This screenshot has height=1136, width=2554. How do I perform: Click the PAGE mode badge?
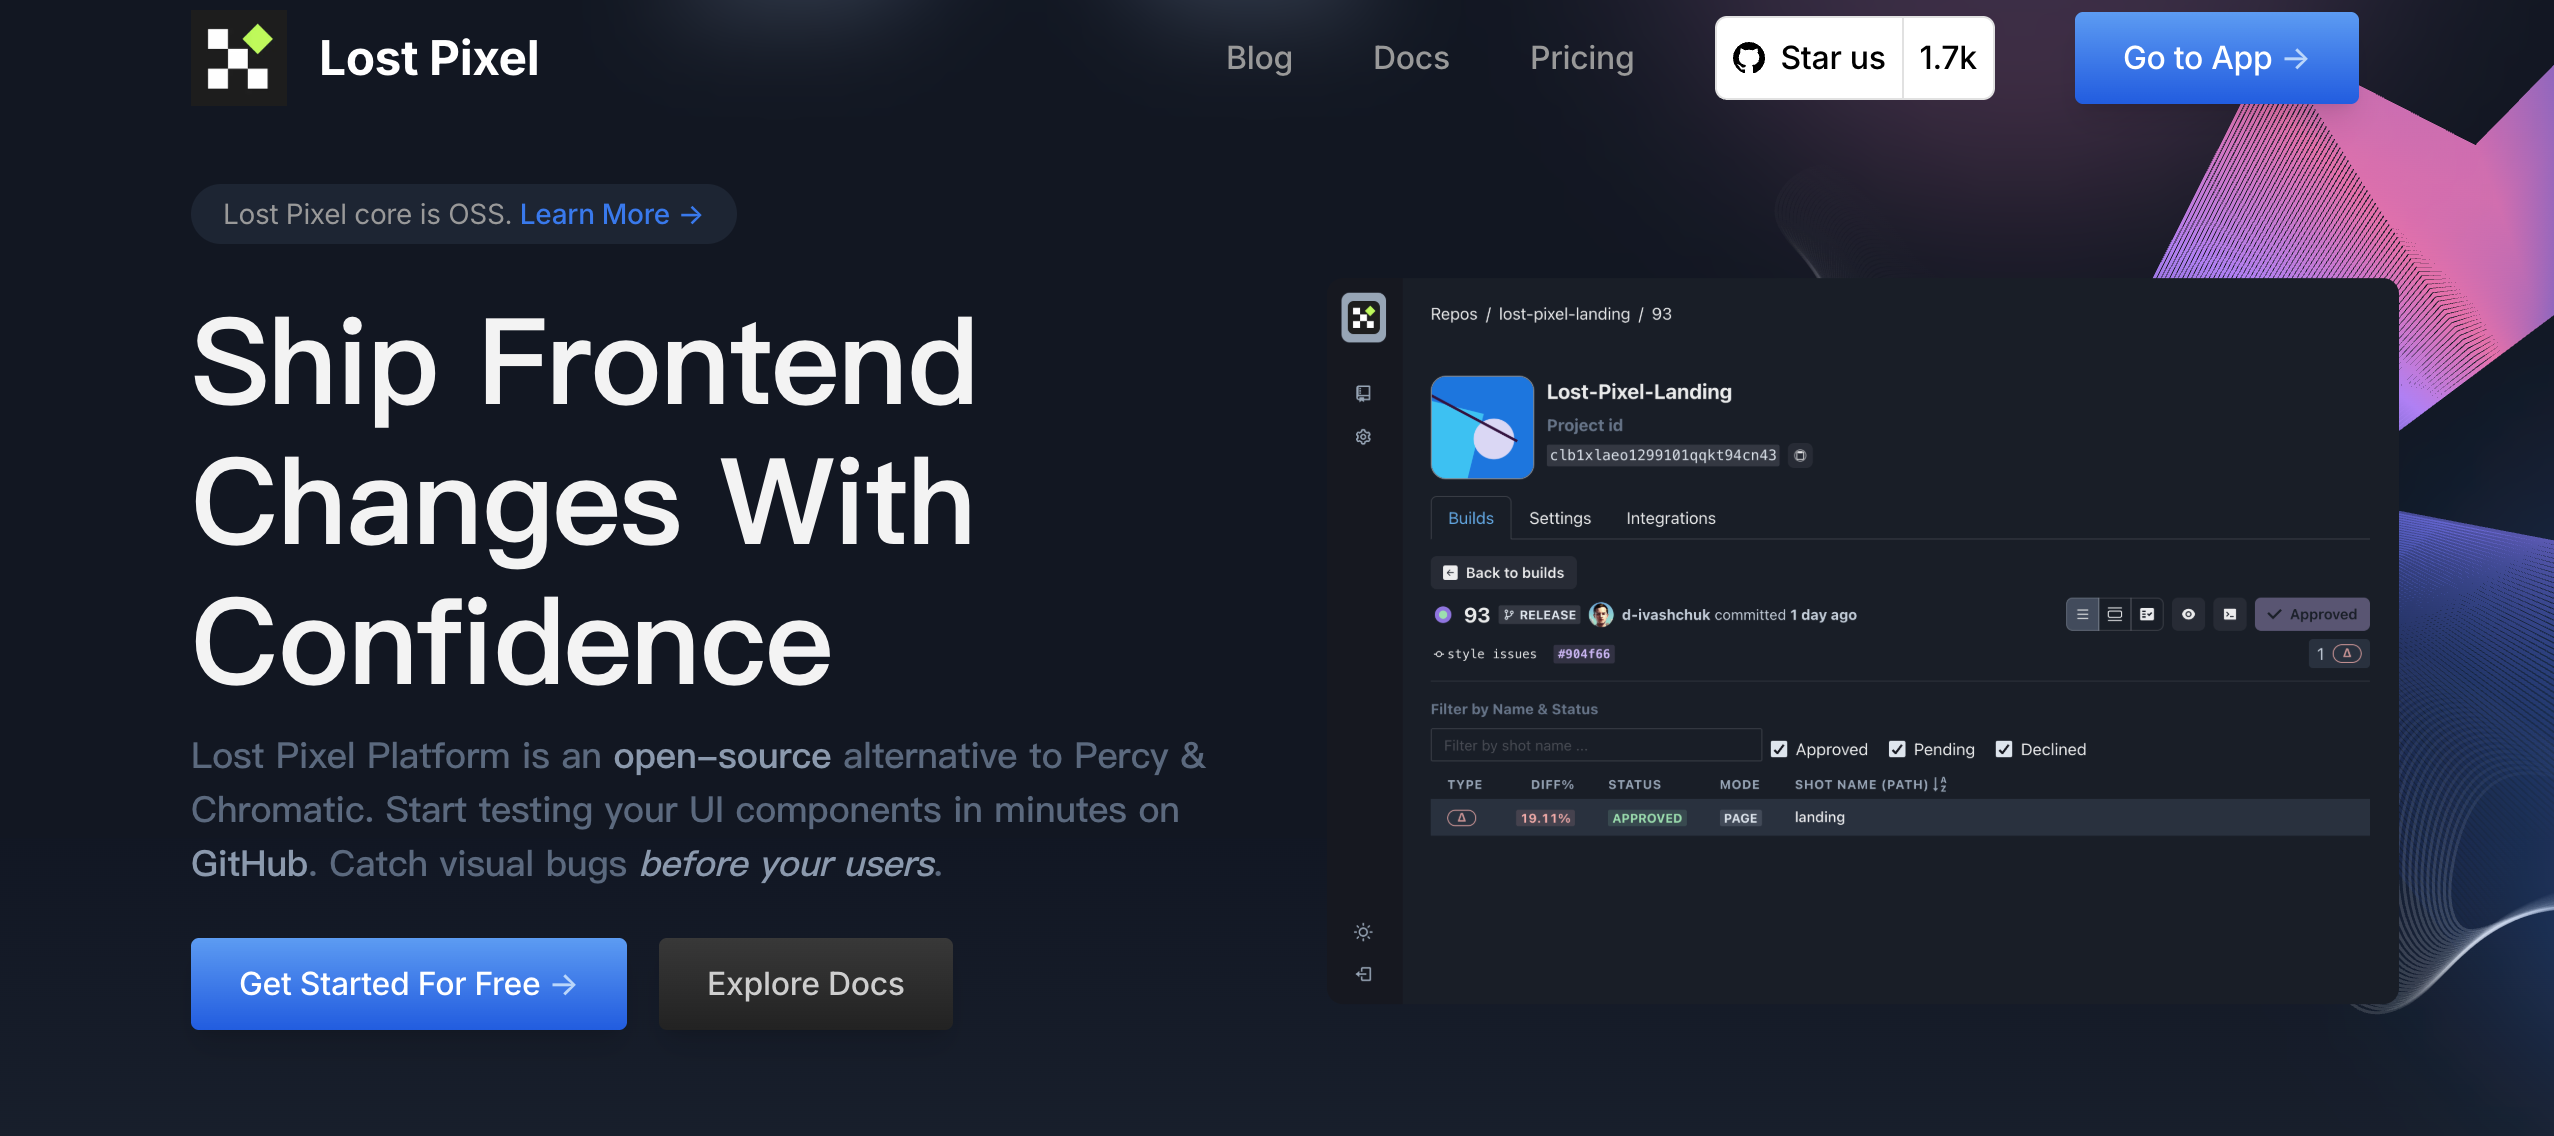1741,818
